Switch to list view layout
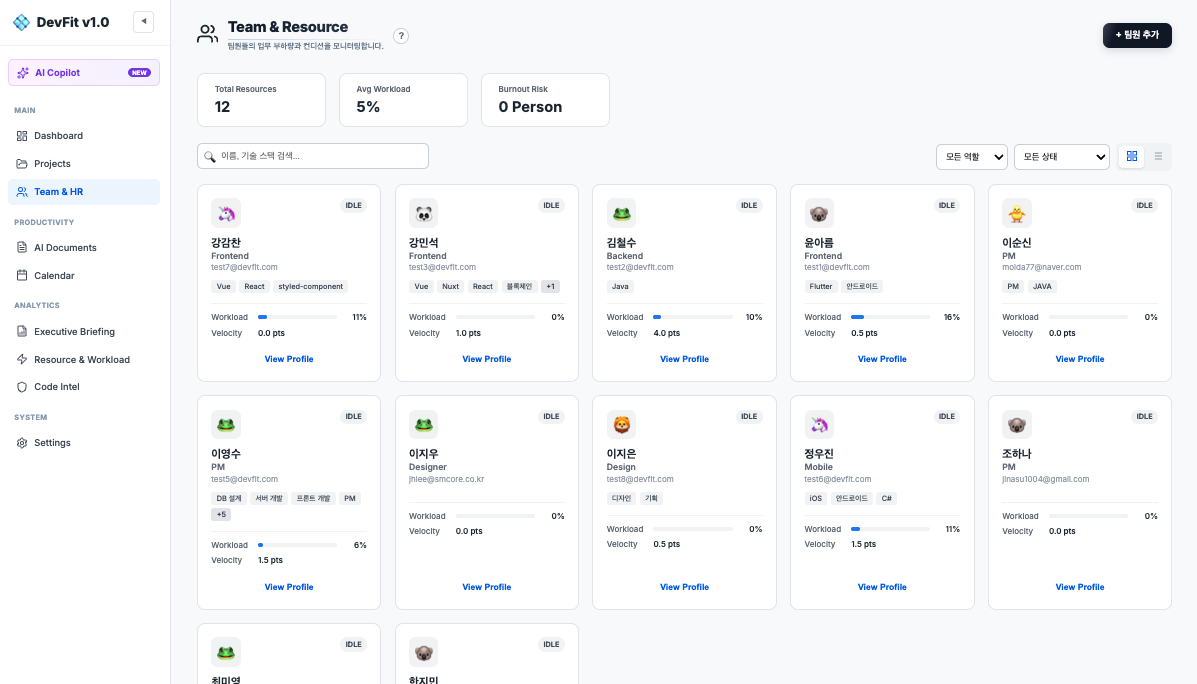1197x684 pixels. coord(1158,156)
